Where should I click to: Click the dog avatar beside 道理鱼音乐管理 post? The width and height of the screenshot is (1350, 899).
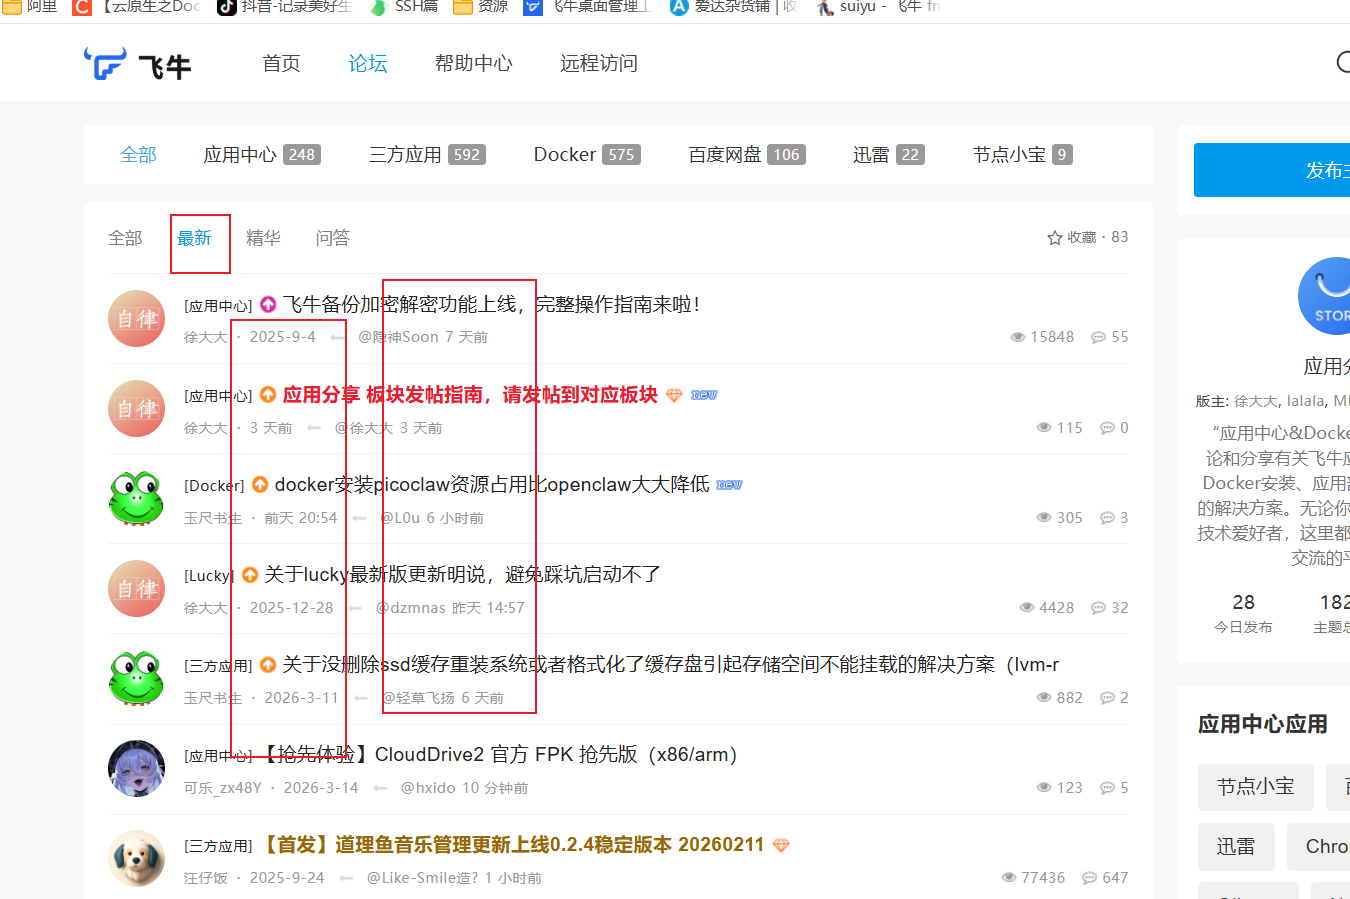pos(136,859)
